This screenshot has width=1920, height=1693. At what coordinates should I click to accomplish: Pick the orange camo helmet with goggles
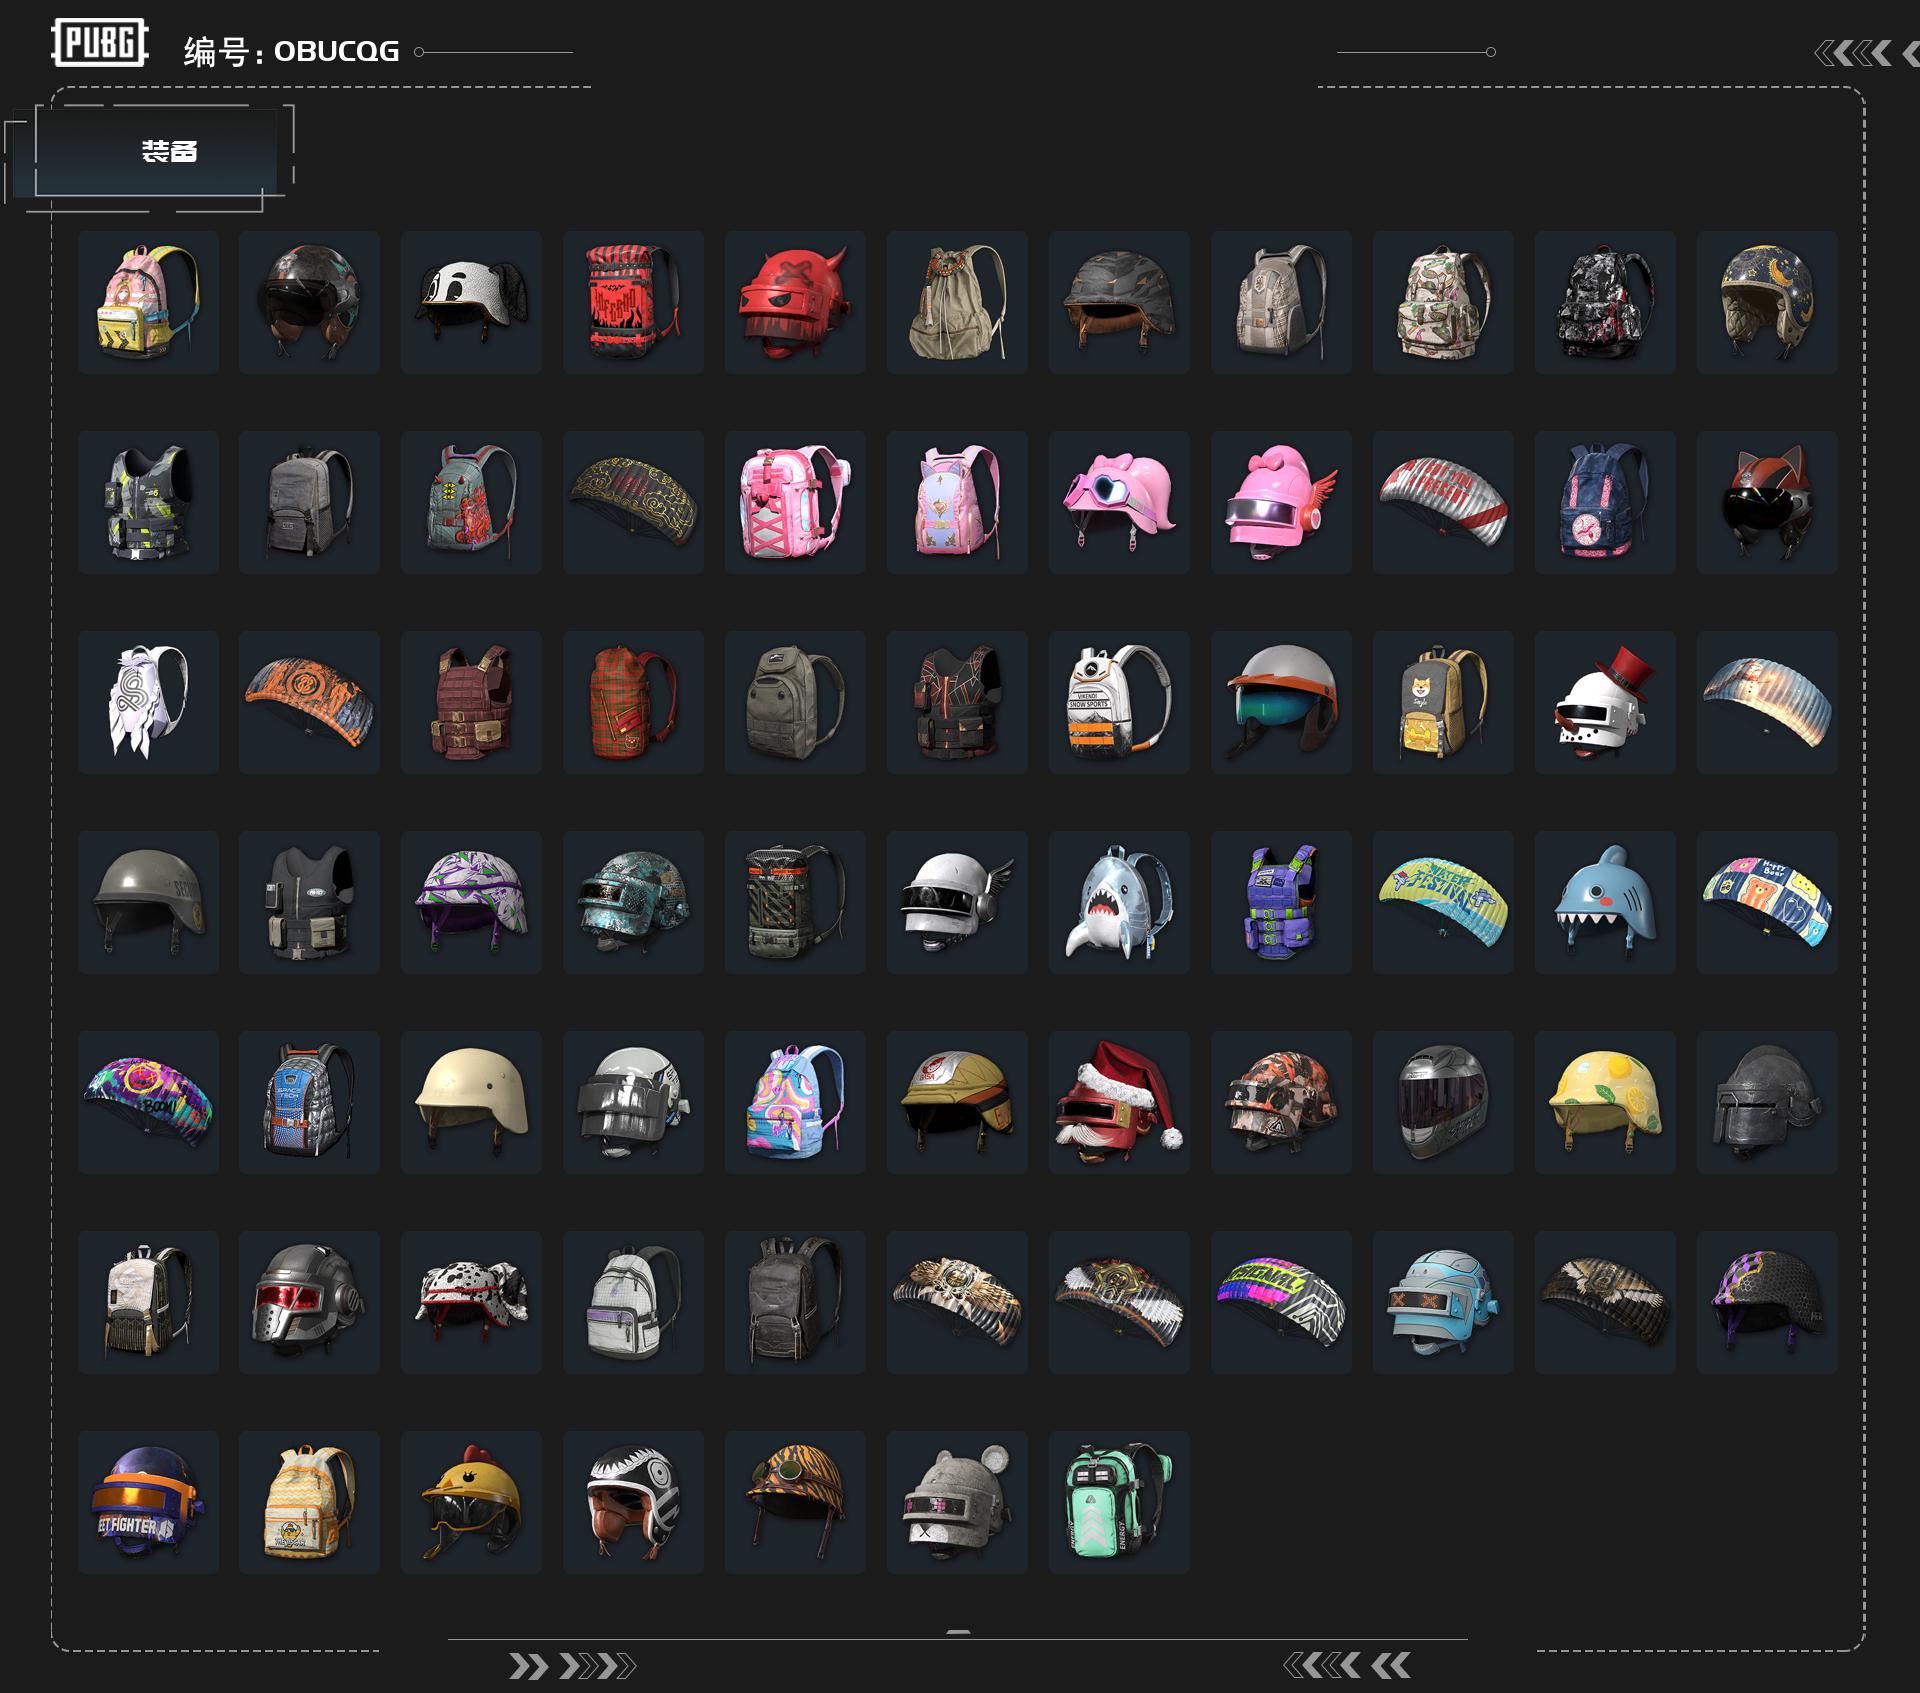(1282, 1102)
